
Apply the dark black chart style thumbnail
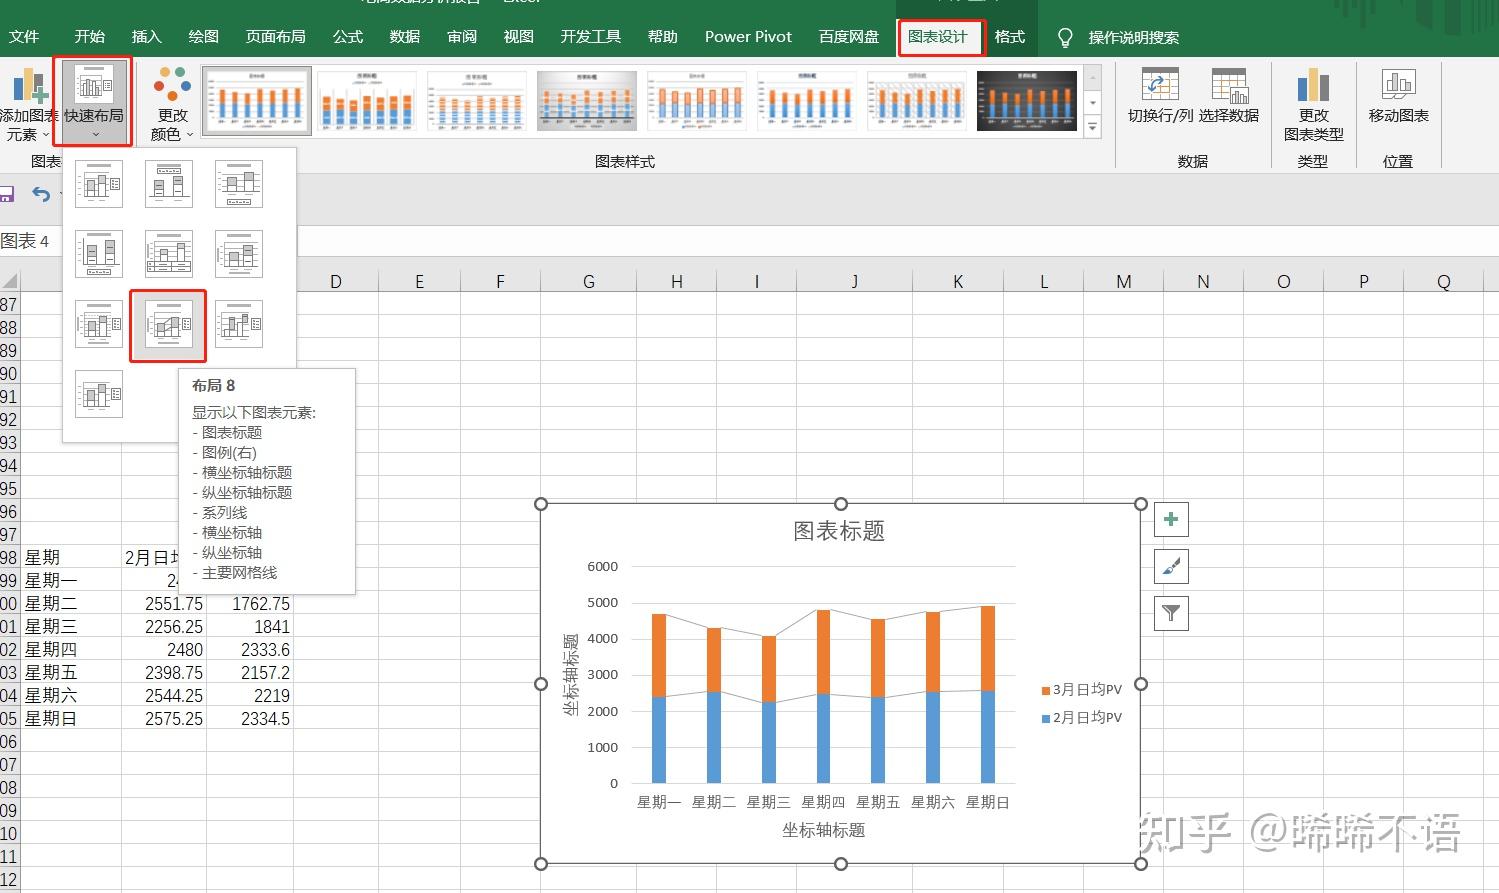1027,101
